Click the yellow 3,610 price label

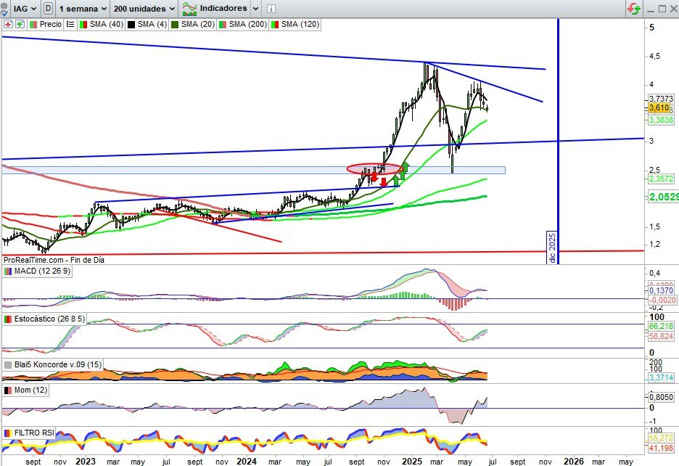661,107
